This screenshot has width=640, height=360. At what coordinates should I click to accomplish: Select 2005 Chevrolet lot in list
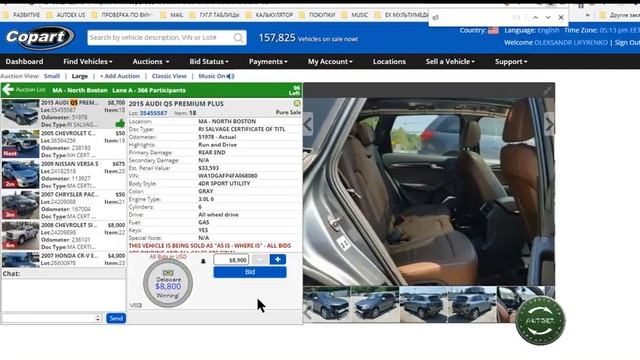click(x=63, y=144)
